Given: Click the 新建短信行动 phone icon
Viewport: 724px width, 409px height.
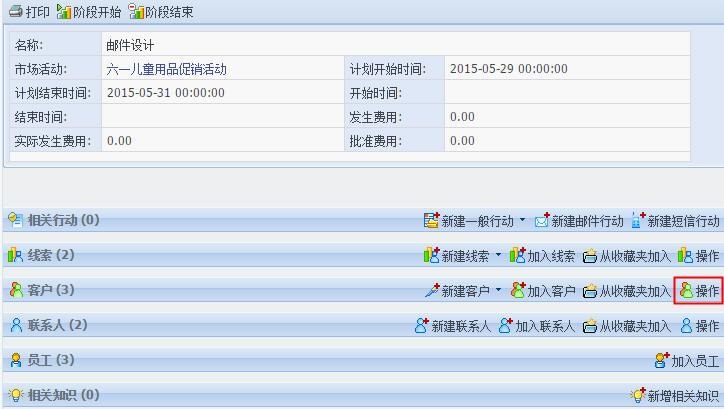Looking at the screenshot, I should coord(638,221).
